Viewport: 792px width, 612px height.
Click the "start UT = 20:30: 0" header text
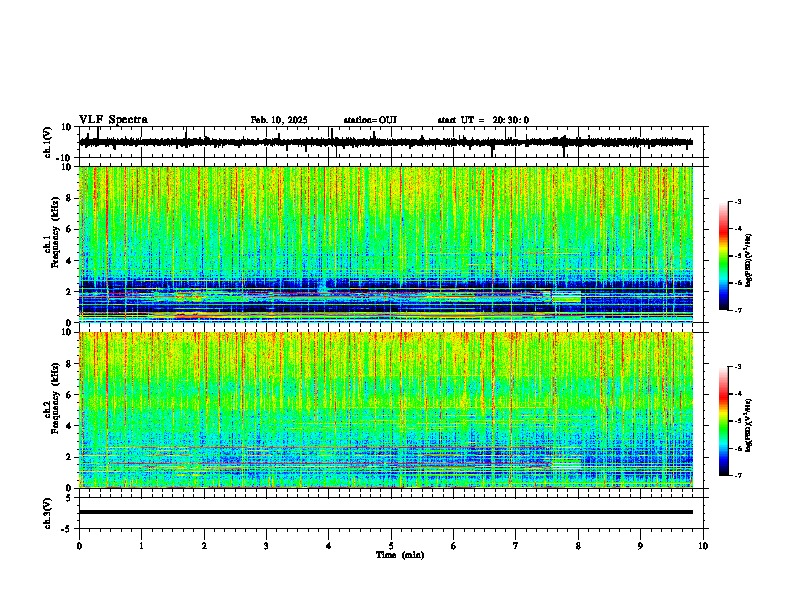(483, 120)
